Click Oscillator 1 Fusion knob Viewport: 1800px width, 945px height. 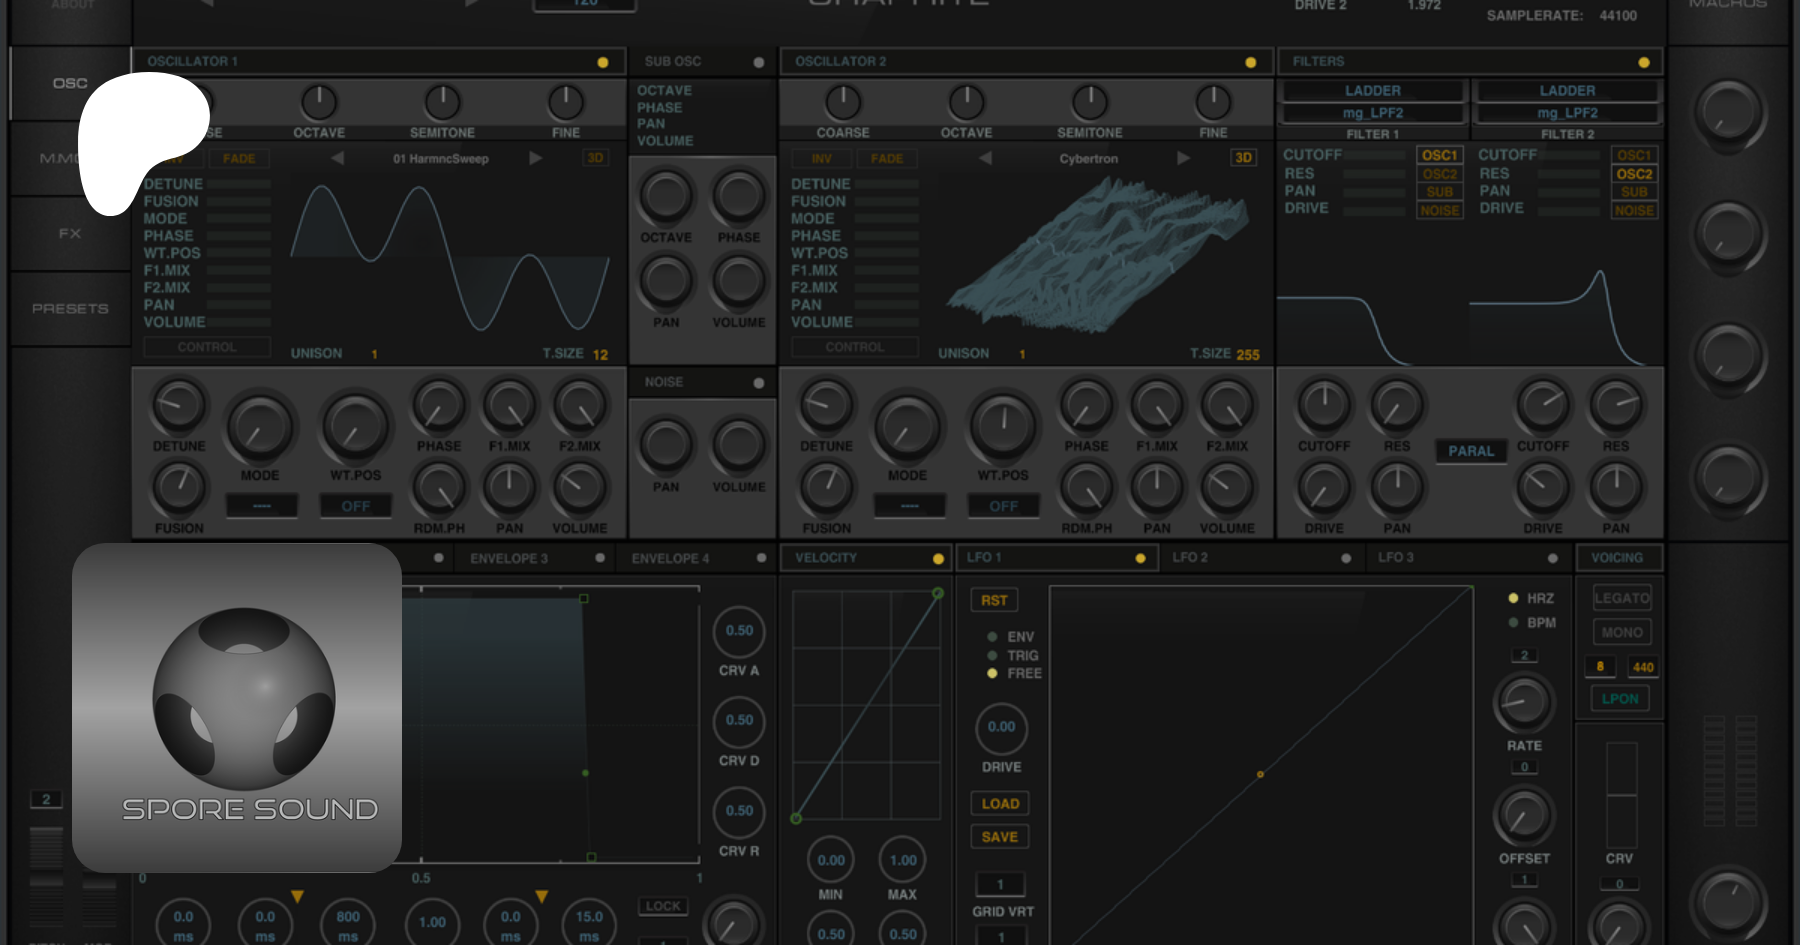click(x=179, y=488)
